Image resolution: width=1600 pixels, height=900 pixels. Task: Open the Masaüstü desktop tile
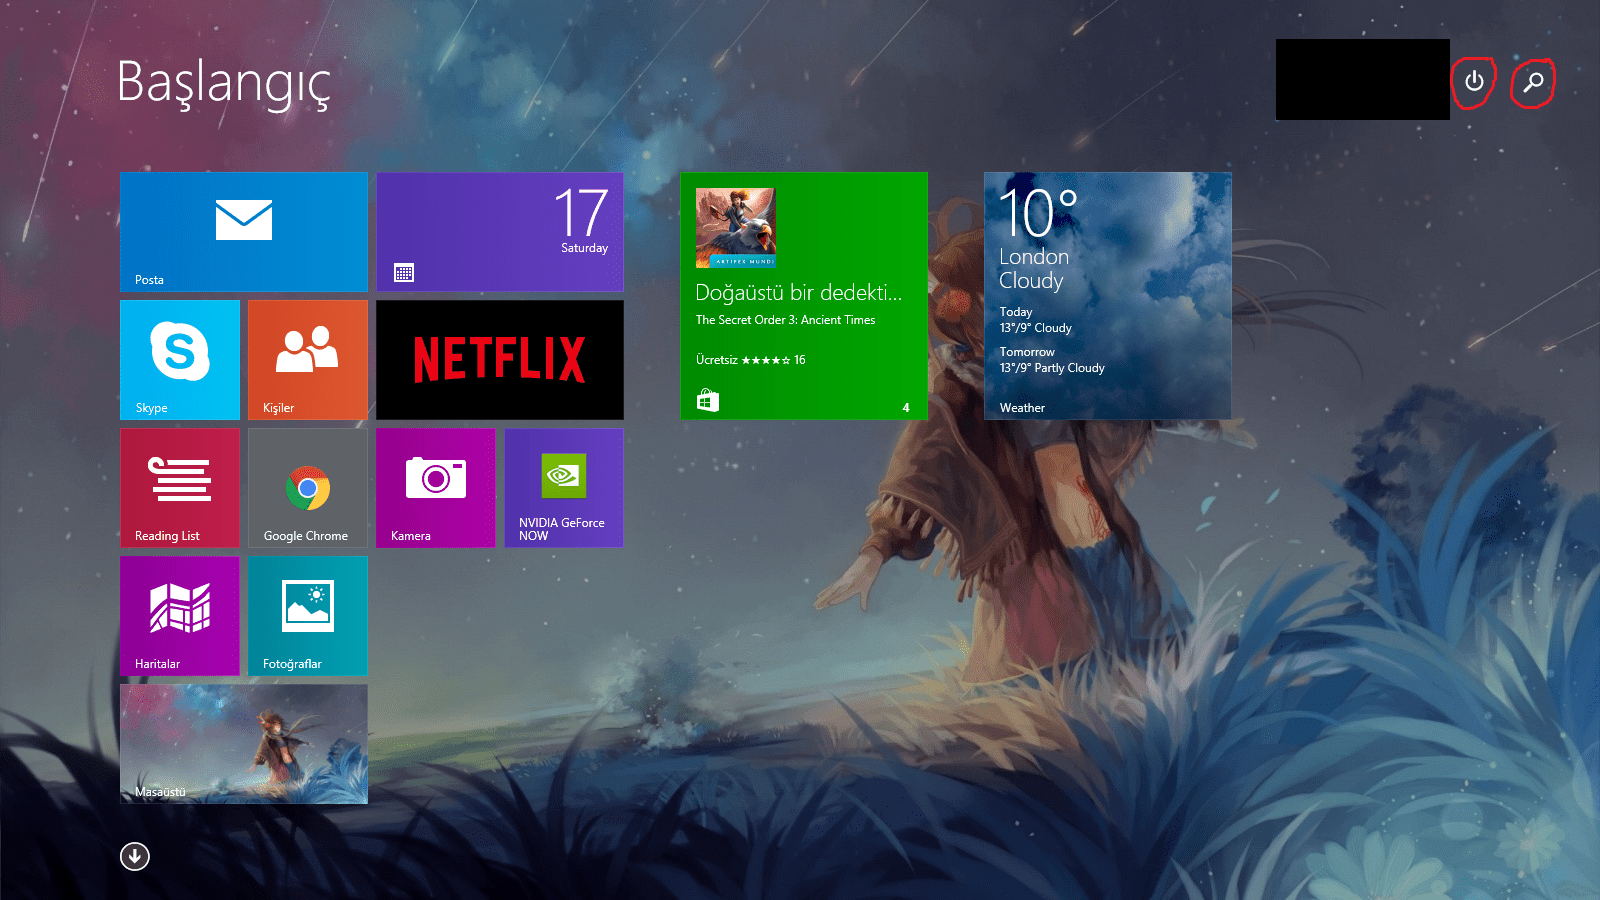click(x=244, y=744)
